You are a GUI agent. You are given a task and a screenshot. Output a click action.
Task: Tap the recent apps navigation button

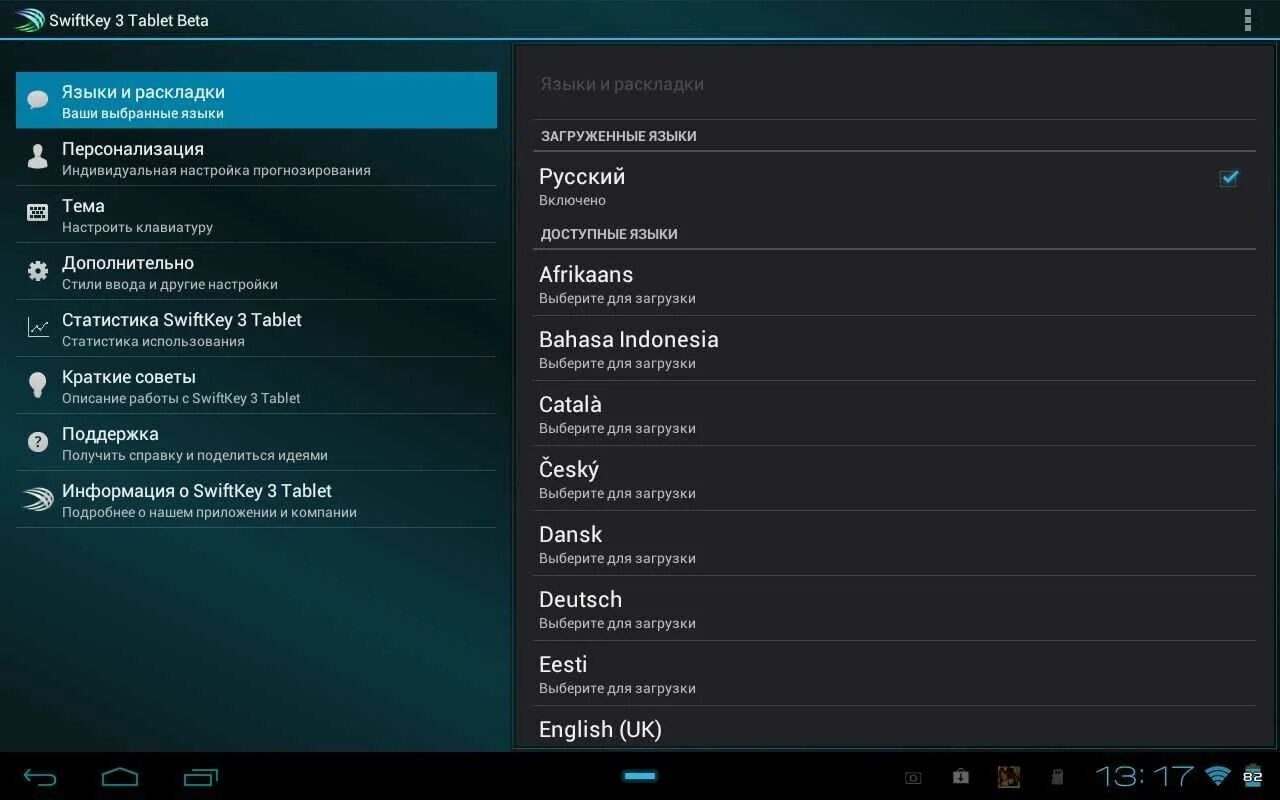[x=200, y=777]
